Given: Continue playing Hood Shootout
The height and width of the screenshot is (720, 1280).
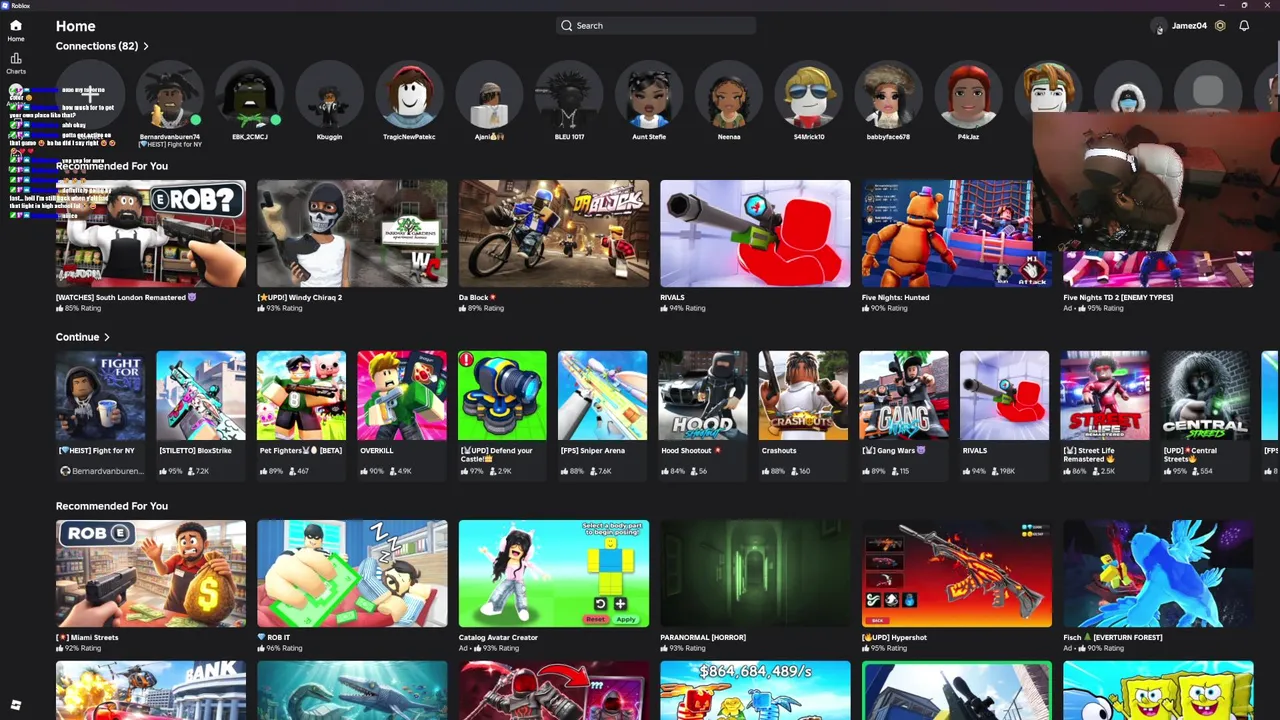Looking at the screenshot, I should [703, 395].
